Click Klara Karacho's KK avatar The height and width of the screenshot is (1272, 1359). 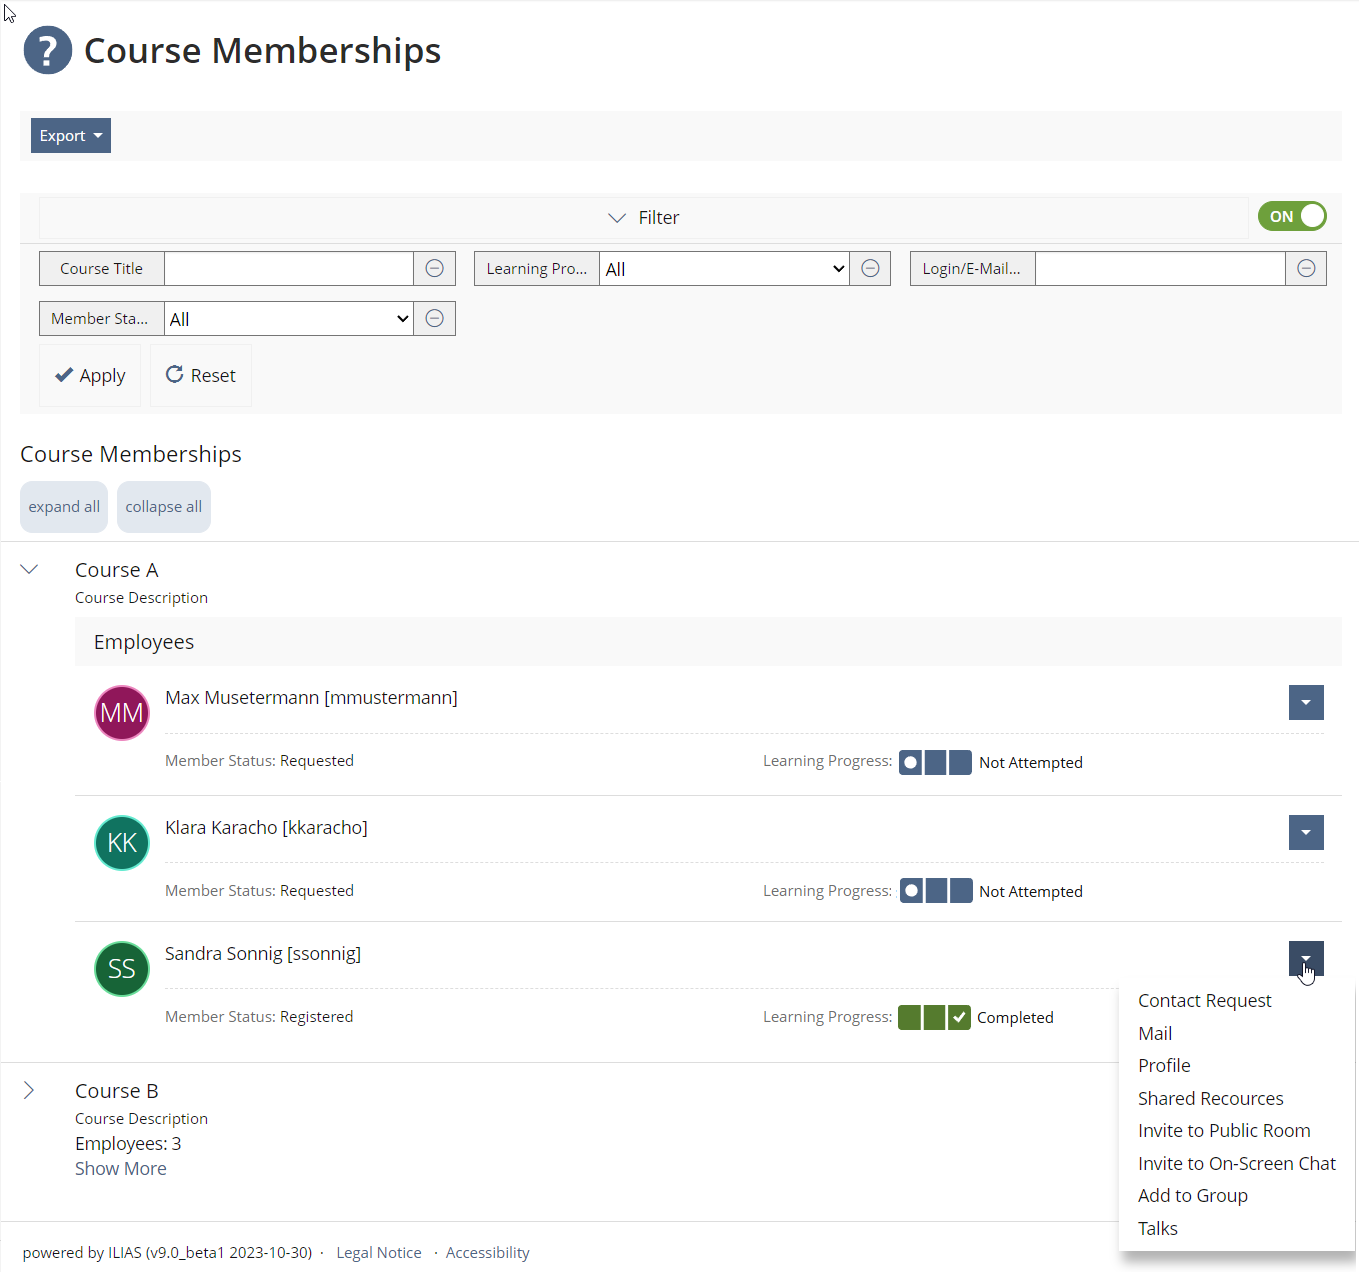[122, 843]
